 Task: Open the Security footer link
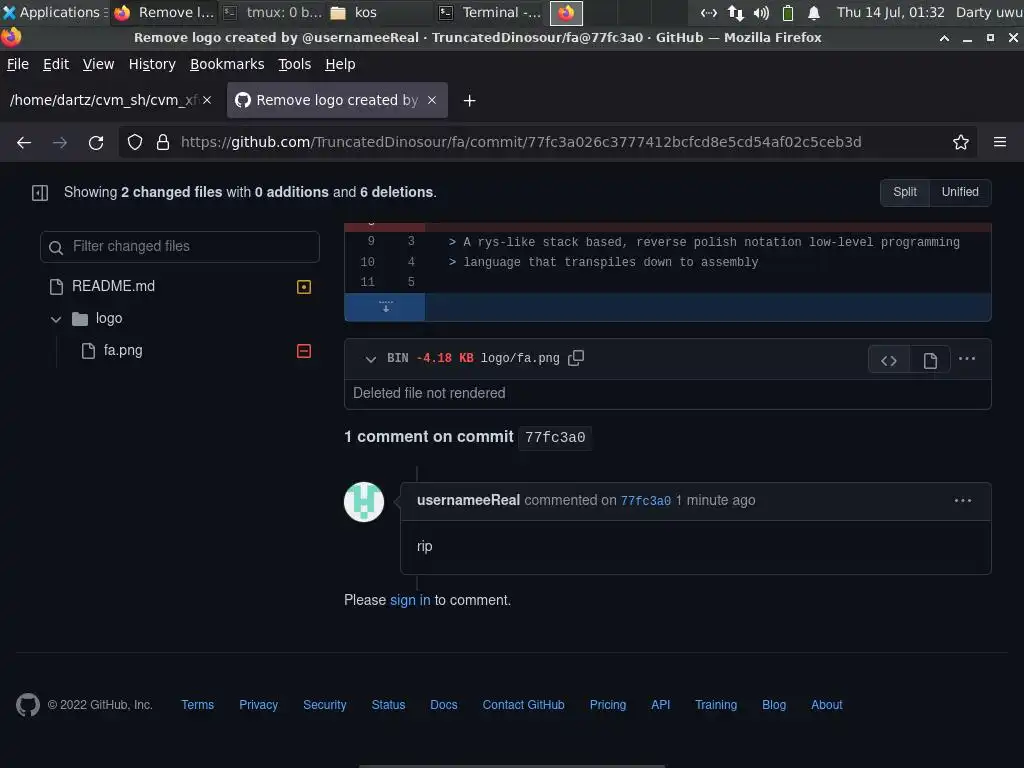[x=324, y=705]
